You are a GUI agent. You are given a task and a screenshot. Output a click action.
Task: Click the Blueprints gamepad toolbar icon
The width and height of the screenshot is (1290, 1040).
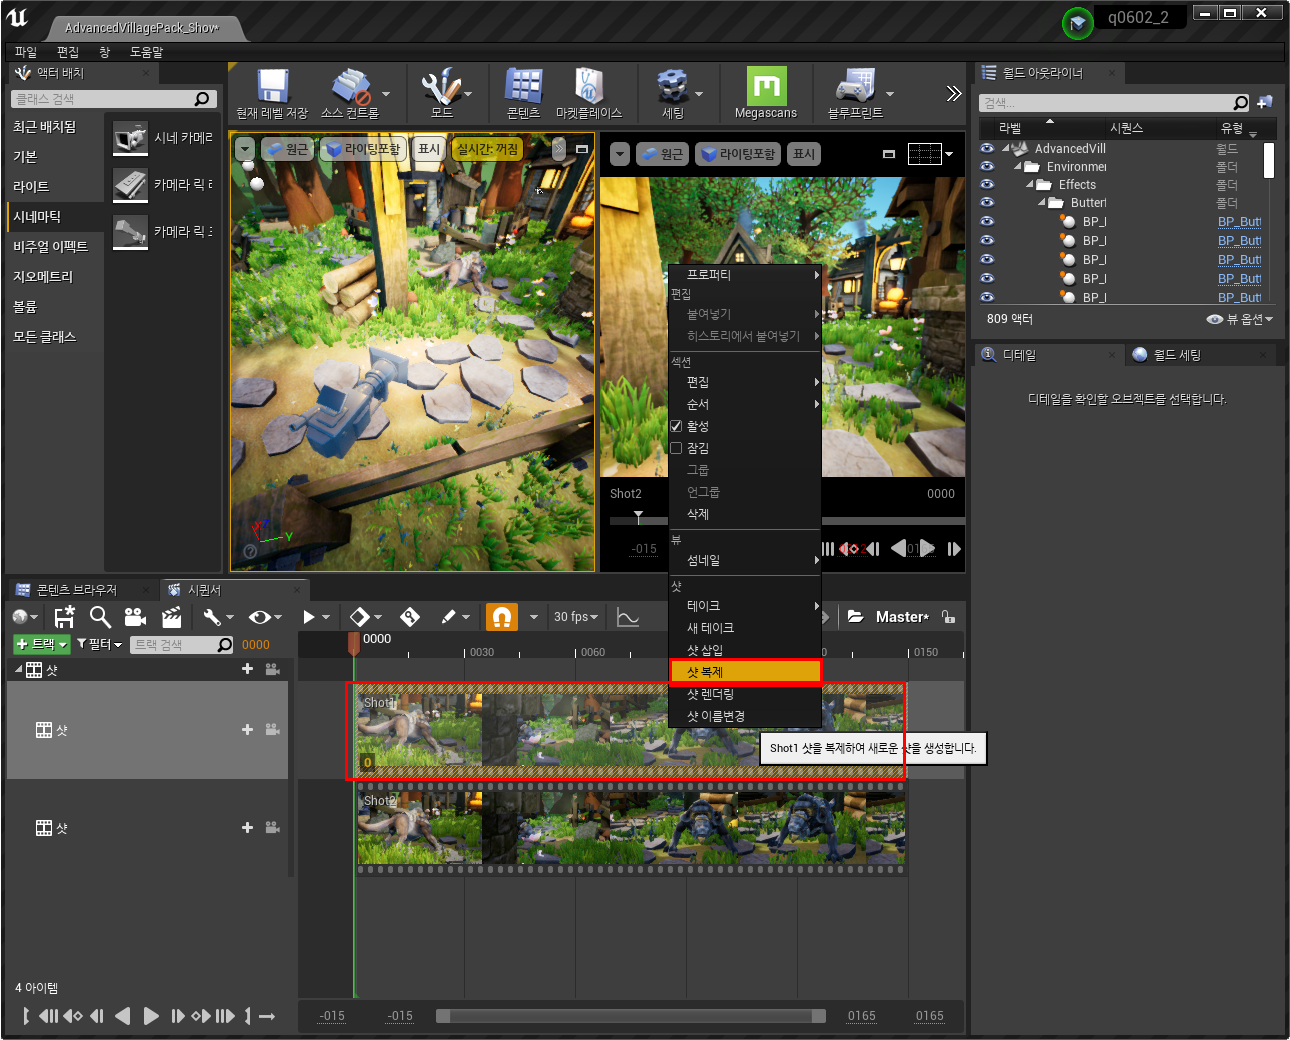[855, 87]
